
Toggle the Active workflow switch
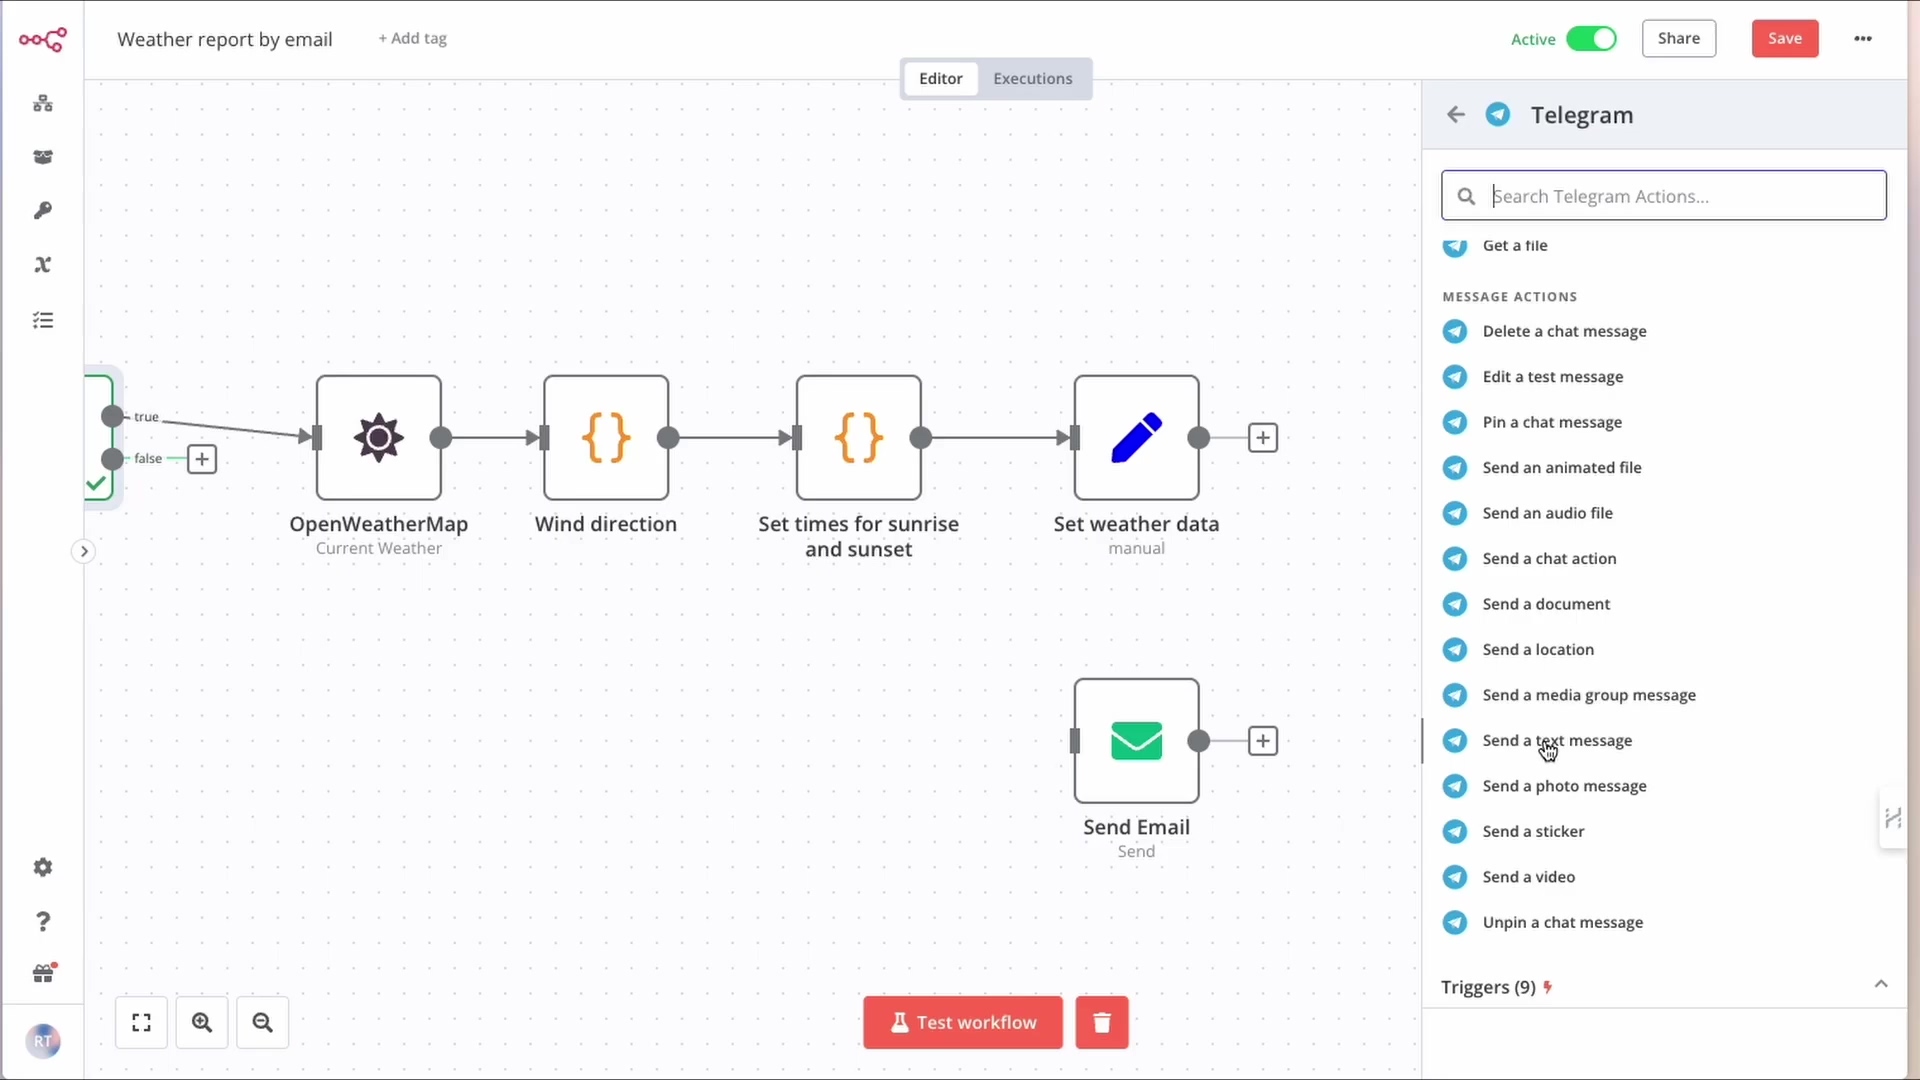(x=1590, y=39)
